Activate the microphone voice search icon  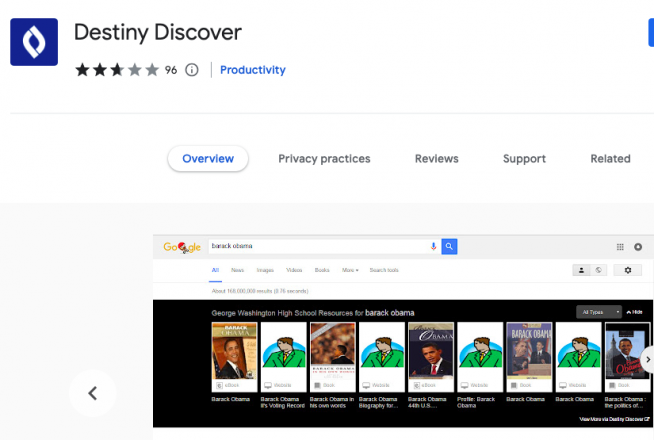pyautogui.click(x=433, y=246)
